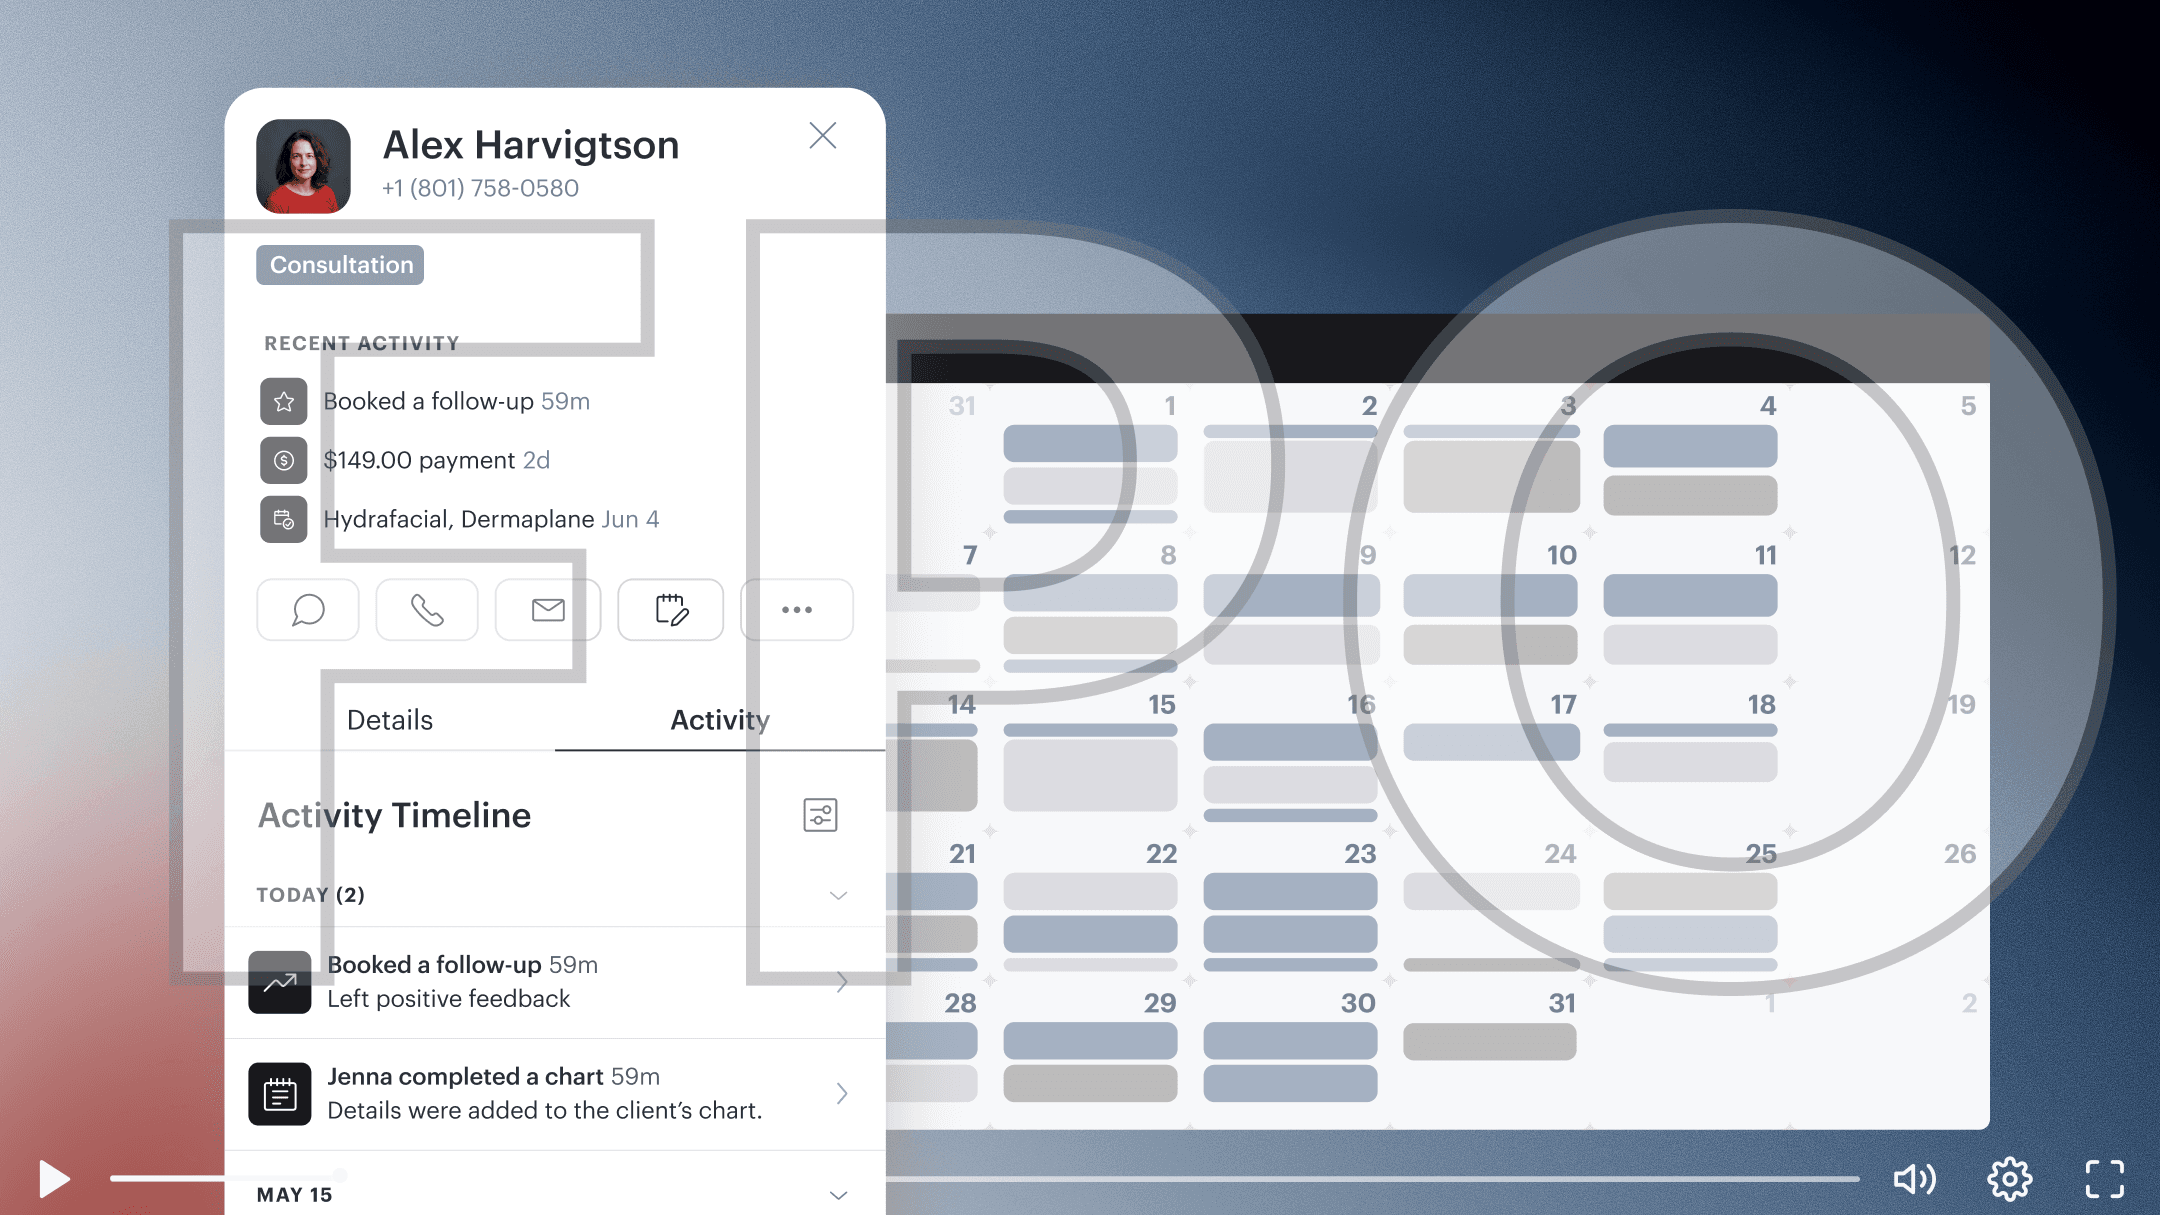This screenshot has width=2160, height=1215.
Task: Click the calendar edit icon button
Action: click(670, 609)
